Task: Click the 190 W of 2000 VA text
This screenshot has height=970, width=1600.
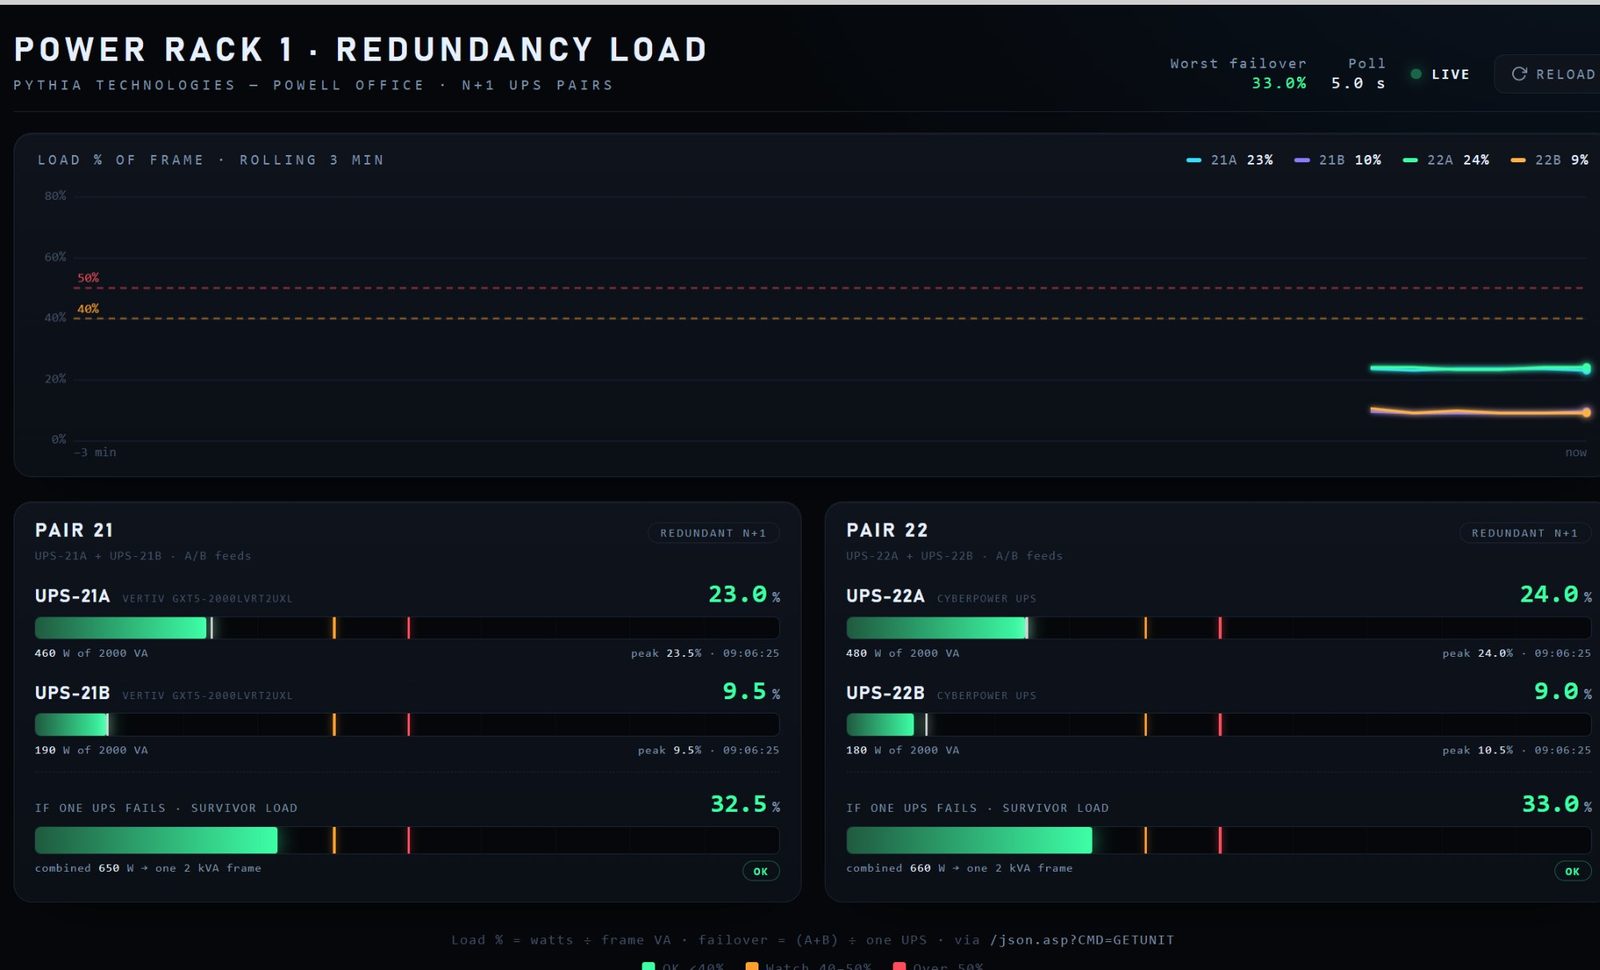Action: (x=91, y=750)
